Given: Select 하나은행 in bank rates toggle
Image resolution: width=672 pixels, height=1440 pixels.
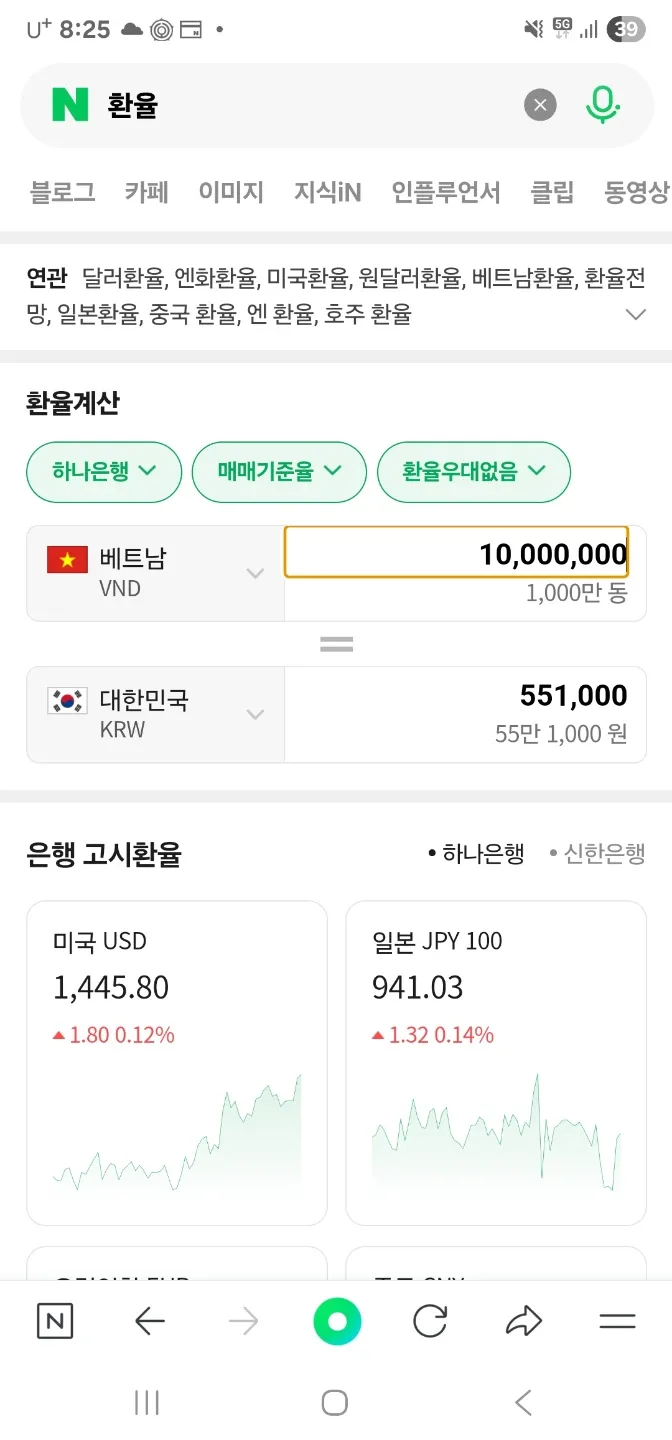Looking at the screenshot, I should (476, 854).
